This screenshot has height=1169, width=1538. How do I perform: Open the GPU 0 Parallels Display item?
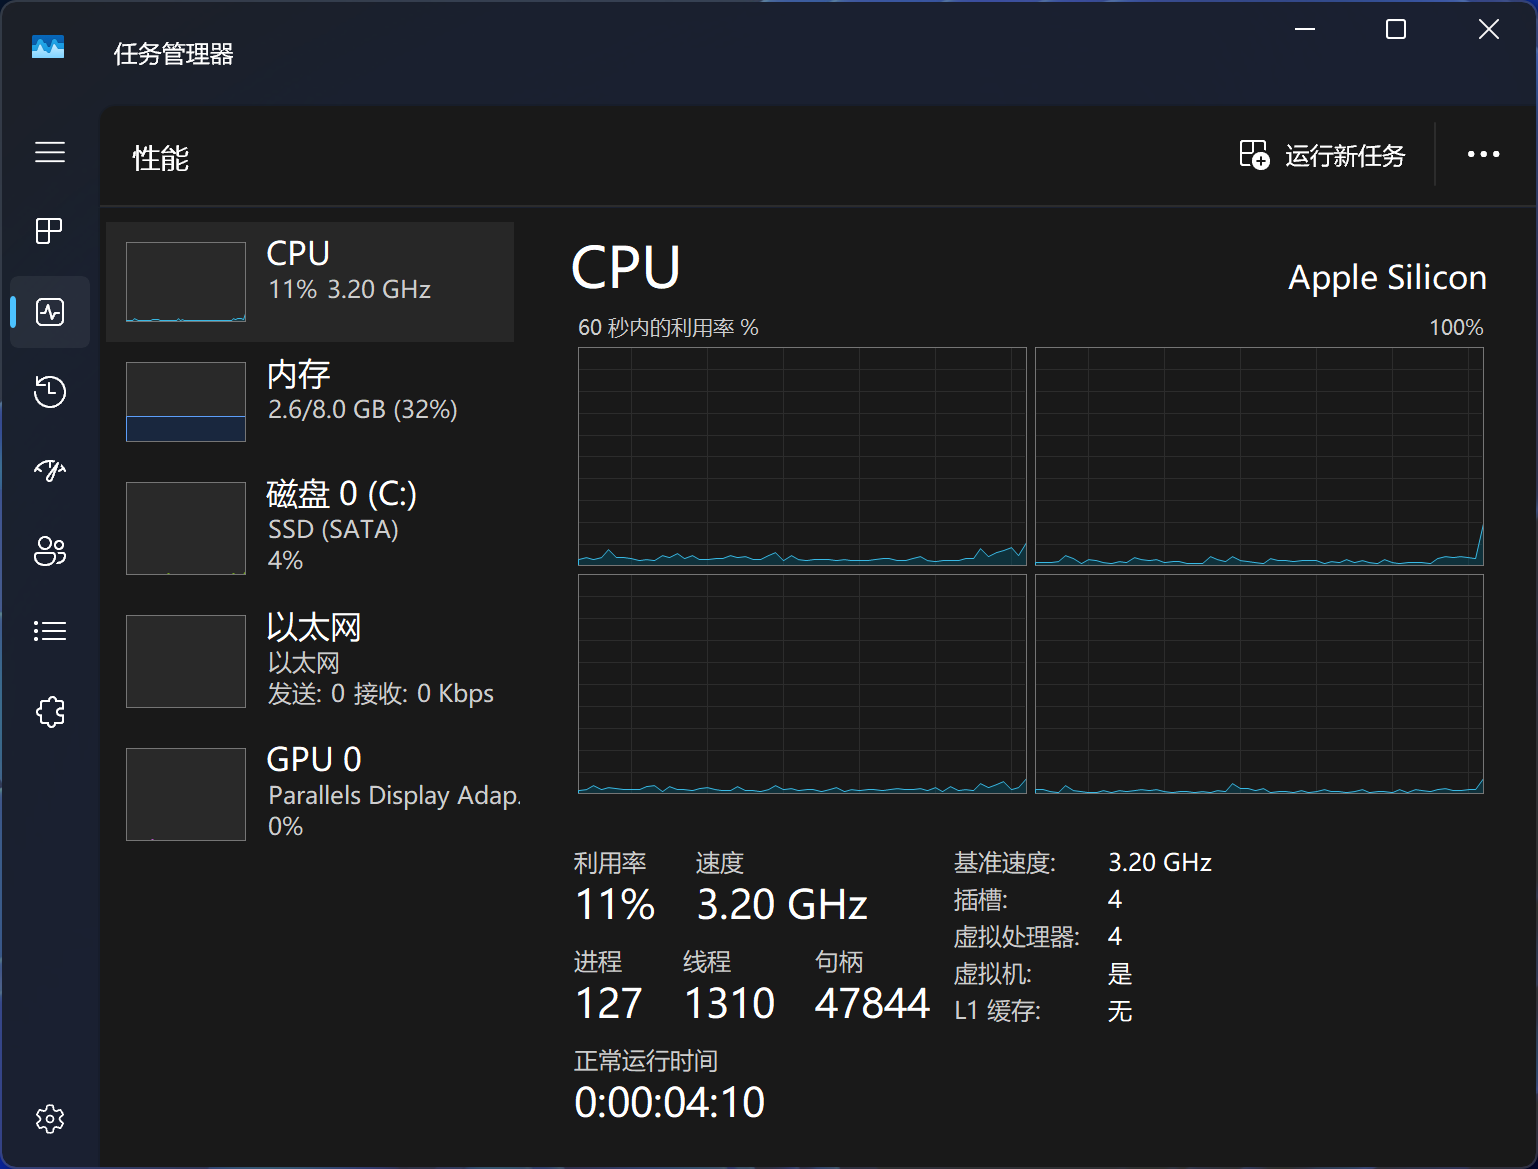click(x=310, y=794)
